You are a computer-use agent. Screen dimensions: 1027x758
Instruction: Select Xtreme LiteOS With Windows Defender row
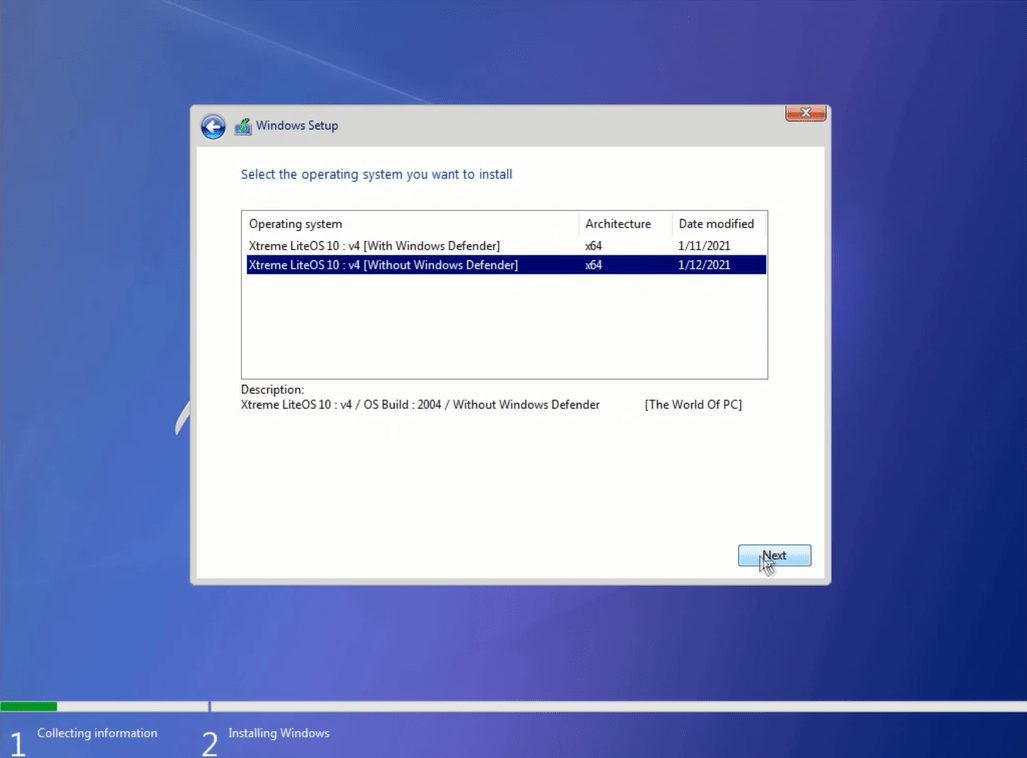pos(506,246)
